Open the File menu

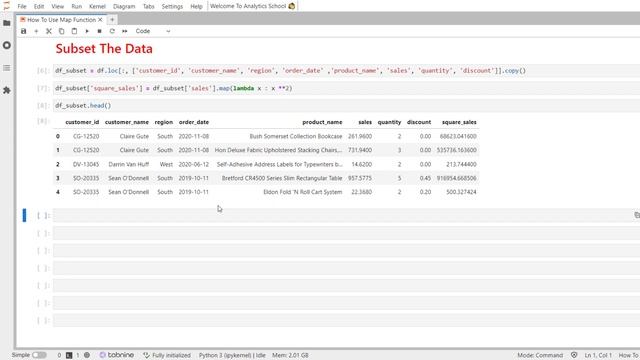(x=22, y=6)
